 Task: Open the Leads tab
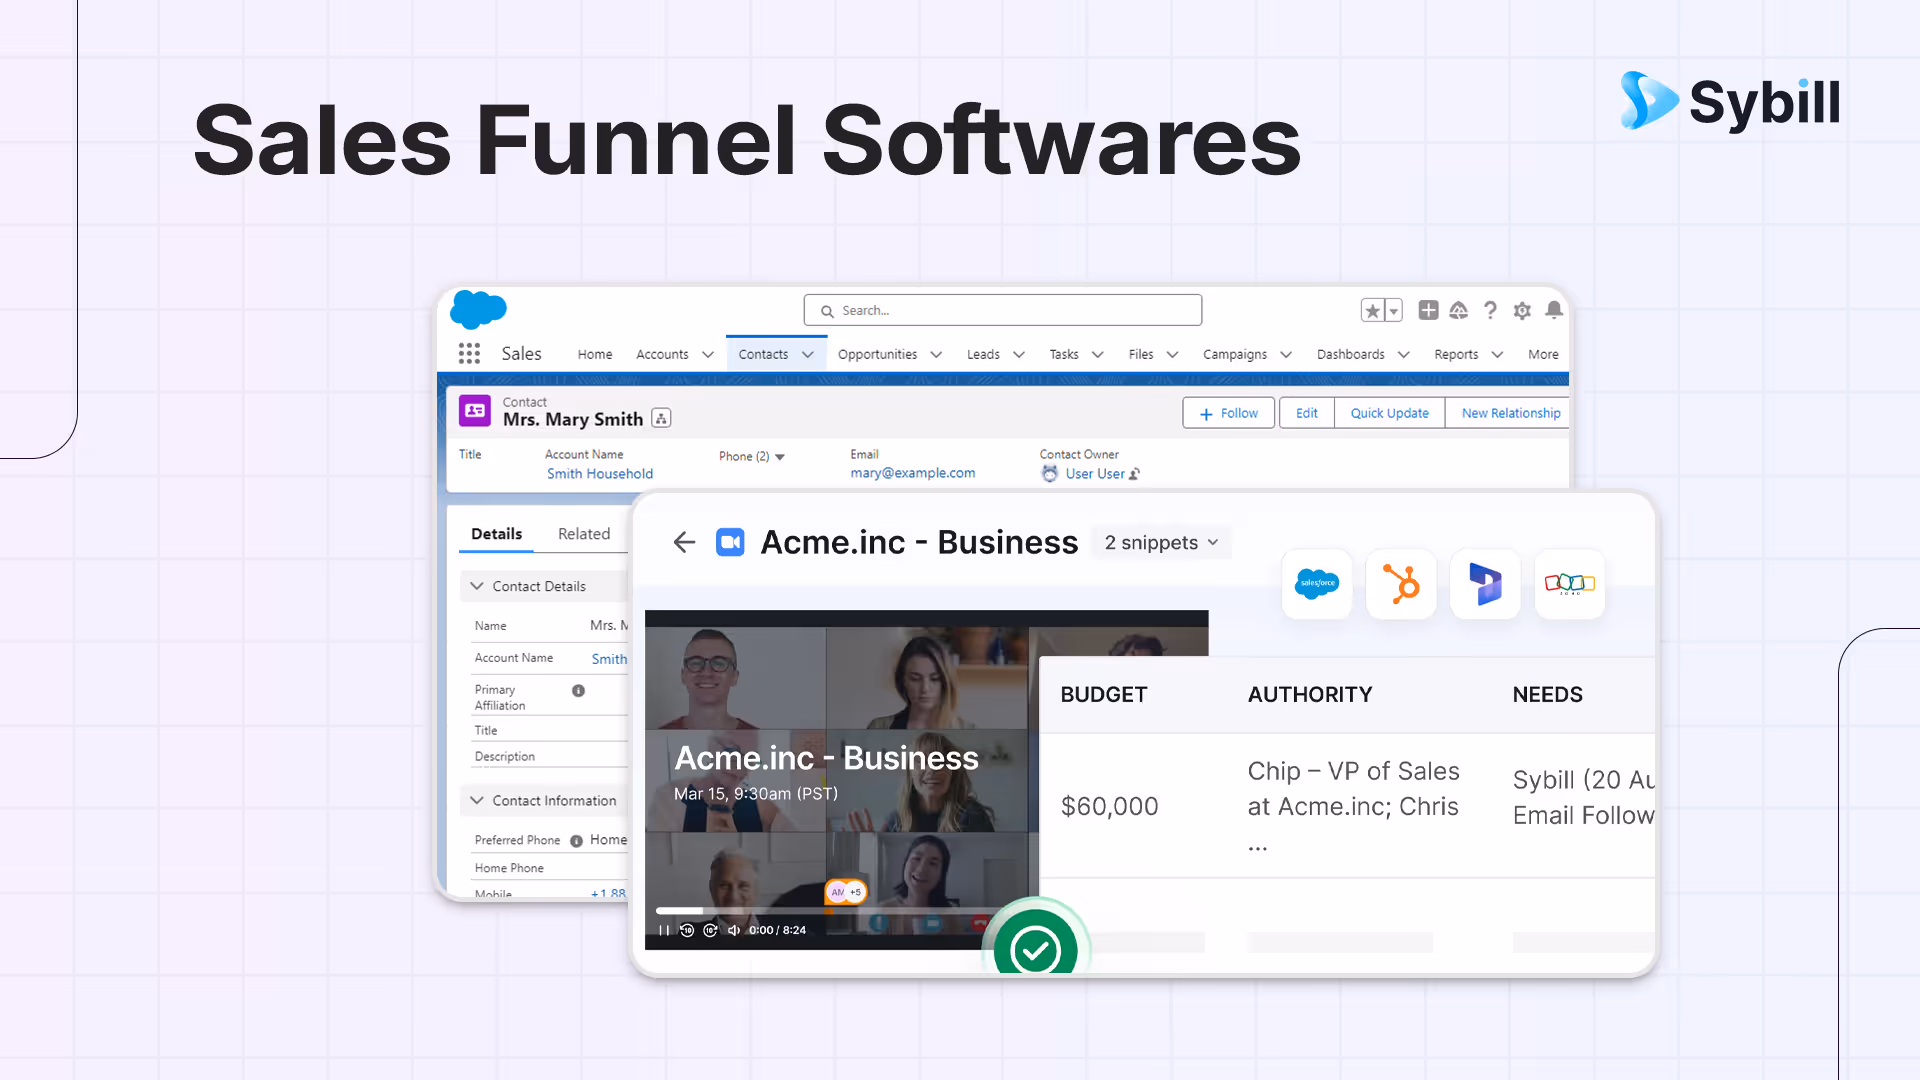pyautogui.click(x=983, y=354)
